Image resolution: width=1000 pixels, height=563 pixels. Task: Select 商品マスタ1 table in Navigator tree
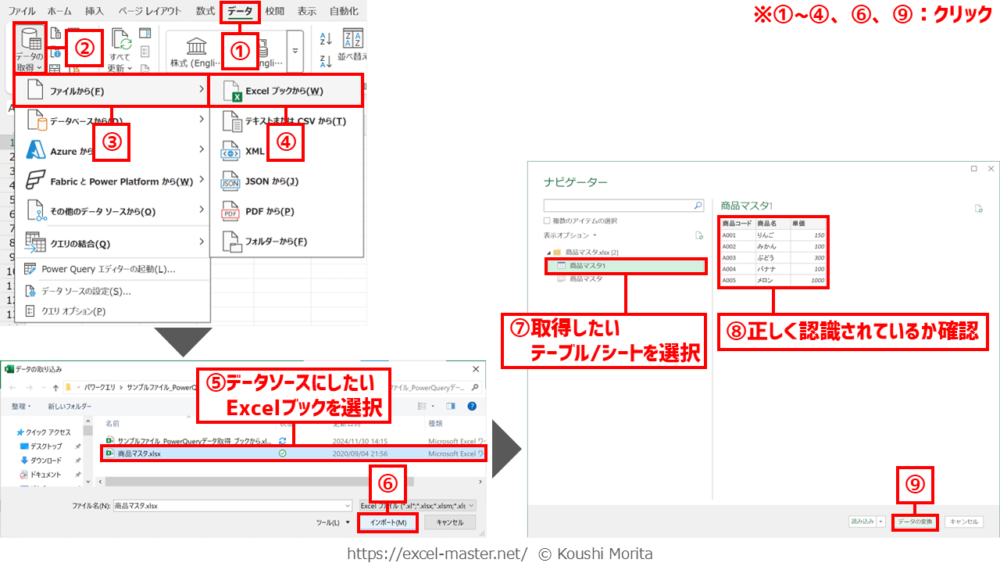pyautogui.click(x=590, y=266)
